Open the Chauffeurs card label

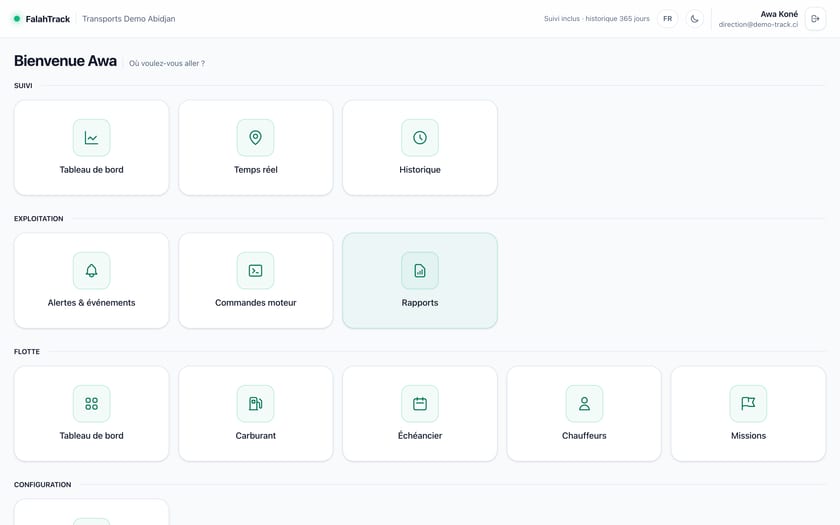pyautogui.click(x=584, y=436)
